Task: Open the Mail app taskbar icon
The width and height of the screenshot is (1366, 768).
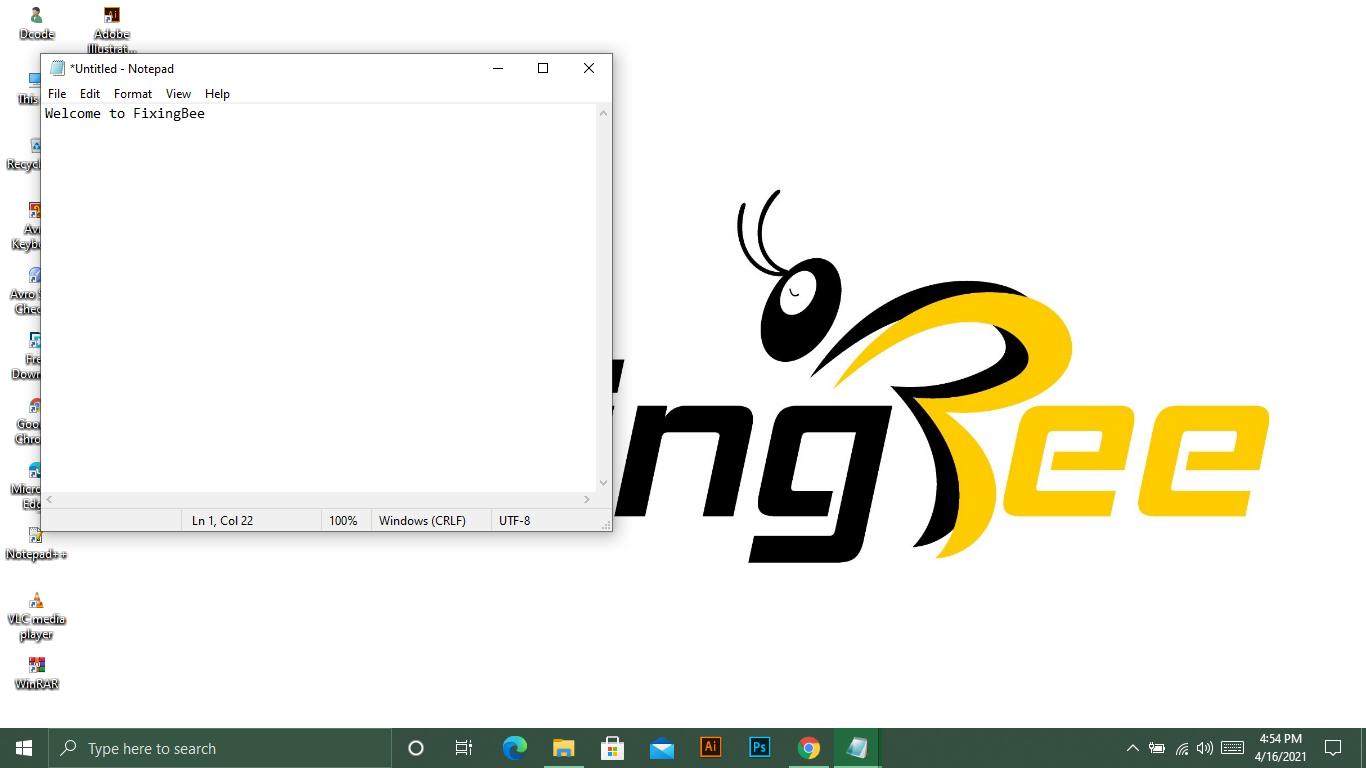Action: (662, 748)
